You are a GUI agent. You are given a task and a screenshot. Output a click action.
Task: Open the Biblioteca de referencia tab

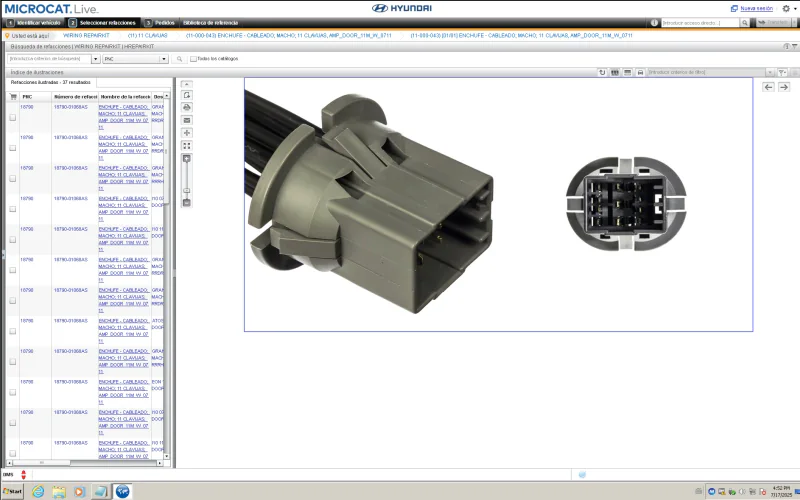[210, 22]
